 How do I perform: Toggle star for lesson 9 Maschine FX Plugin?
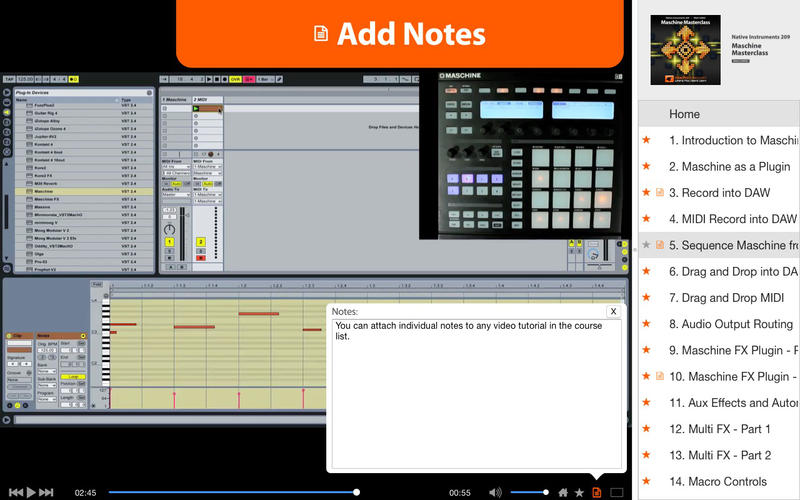pyautogui.click(x=646, y=349)
